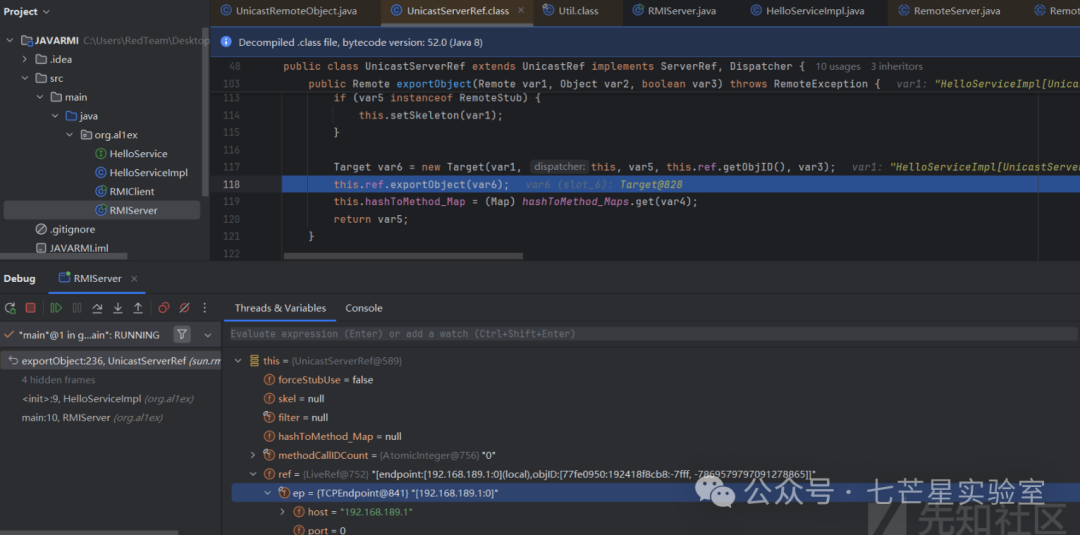
Task: Switch to the Console tab
Action: point(364,308)
